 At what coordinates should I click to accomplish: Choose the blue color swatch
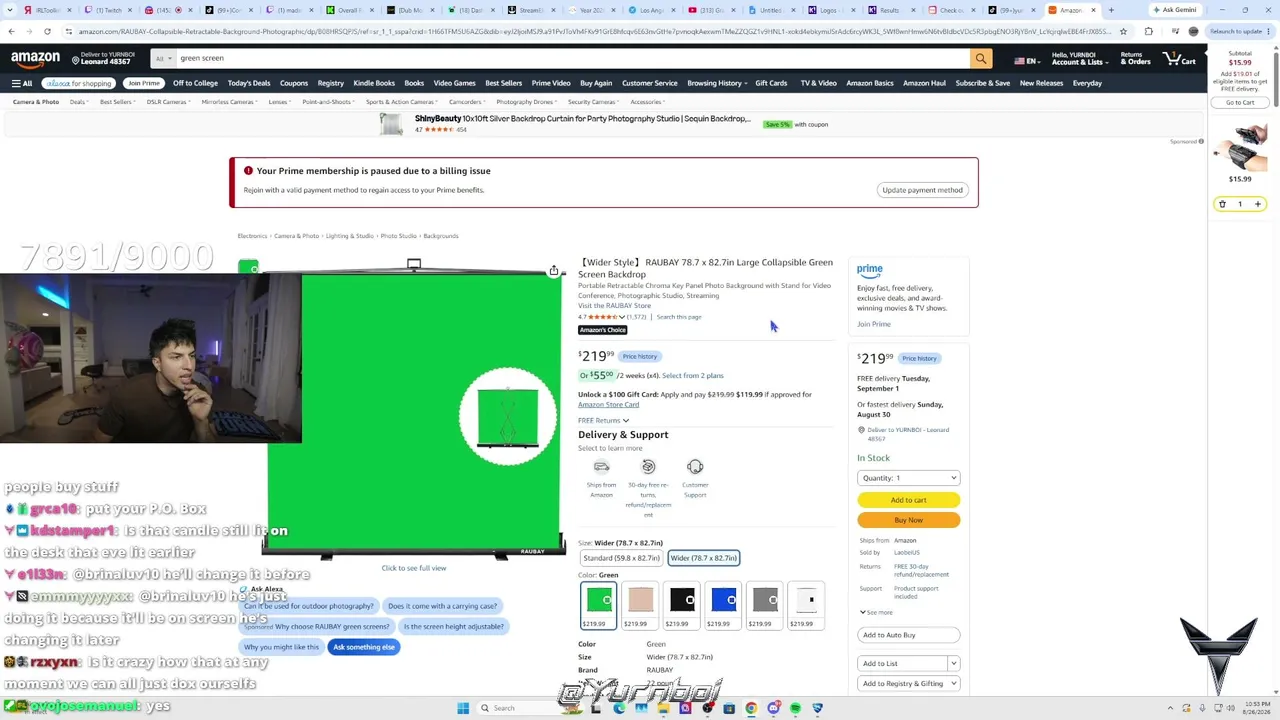723,605
